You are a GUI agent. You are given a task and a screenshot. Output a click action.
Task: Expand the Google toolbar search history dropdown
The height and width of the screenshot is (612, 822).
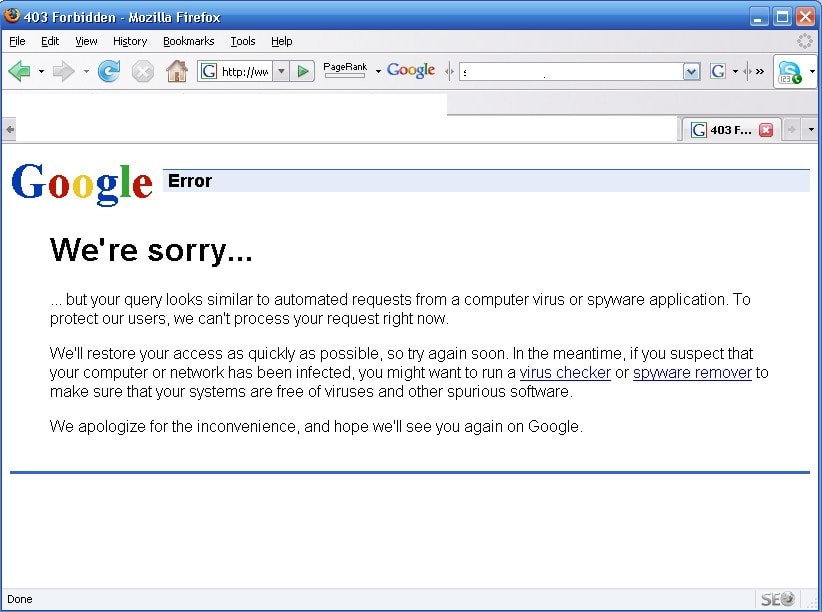tap(691, 71)
